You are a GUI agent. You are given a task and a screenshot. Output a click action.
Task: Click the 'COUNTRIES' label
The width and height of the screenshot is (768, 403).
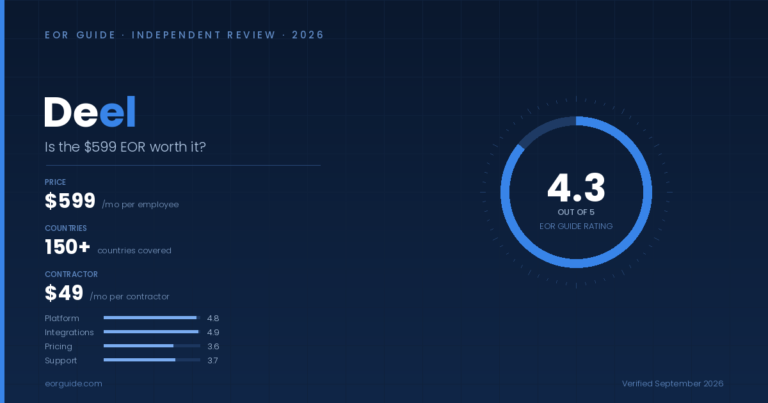(66, 228)
